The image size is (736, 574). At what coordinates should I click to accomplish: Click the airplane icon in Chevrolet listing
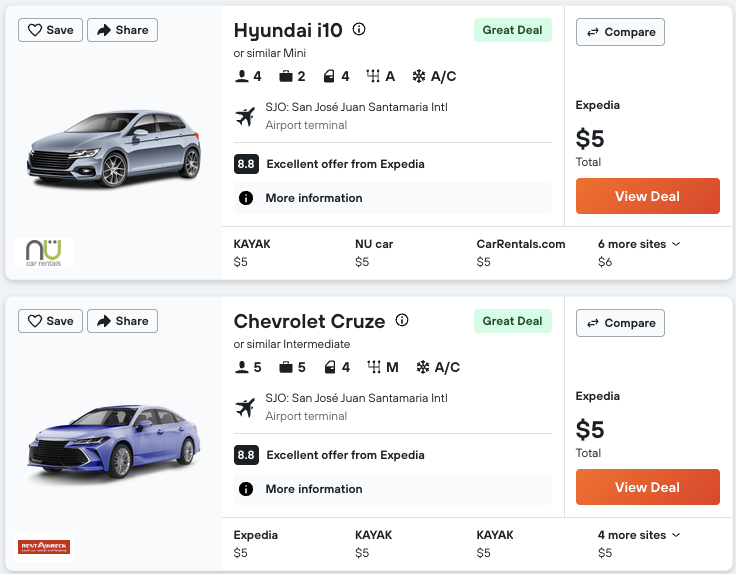pos(245,408)
